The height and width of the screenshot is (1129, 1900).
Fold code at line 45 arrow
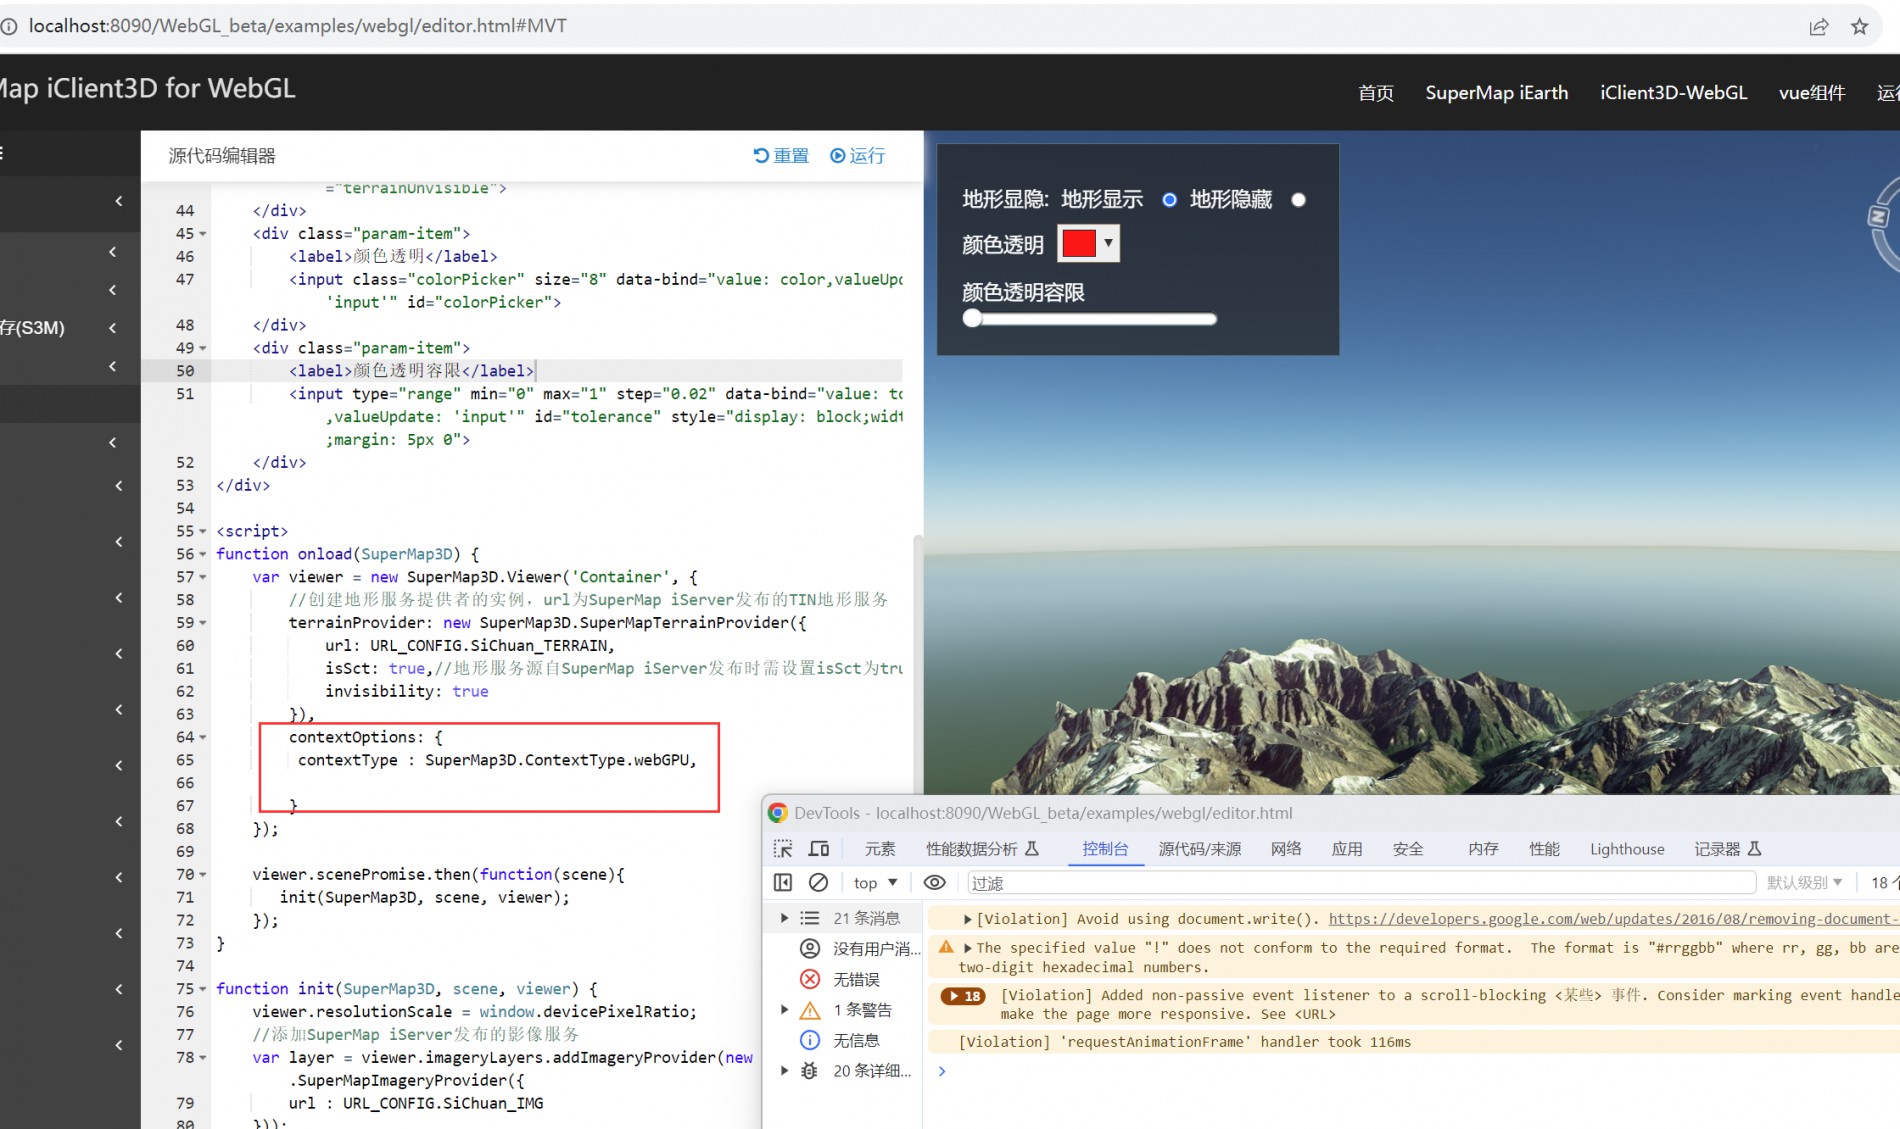(203, 234)
